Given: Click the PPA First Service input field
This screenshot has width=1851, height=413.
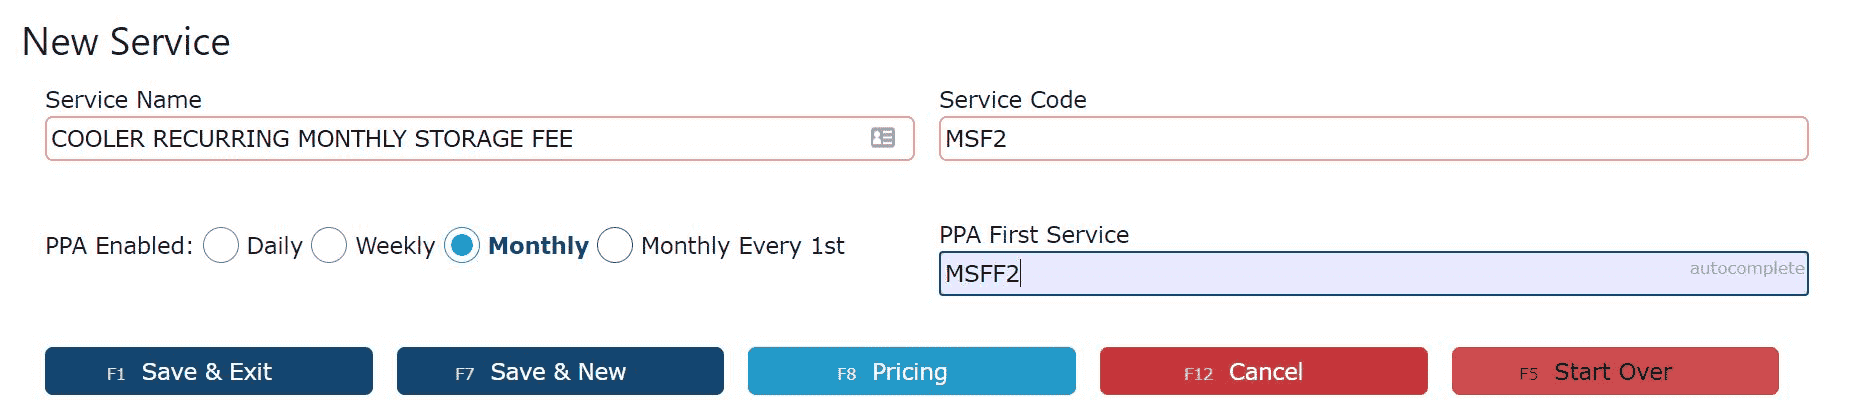Looking at the screenshot, I should (1373, 273).
